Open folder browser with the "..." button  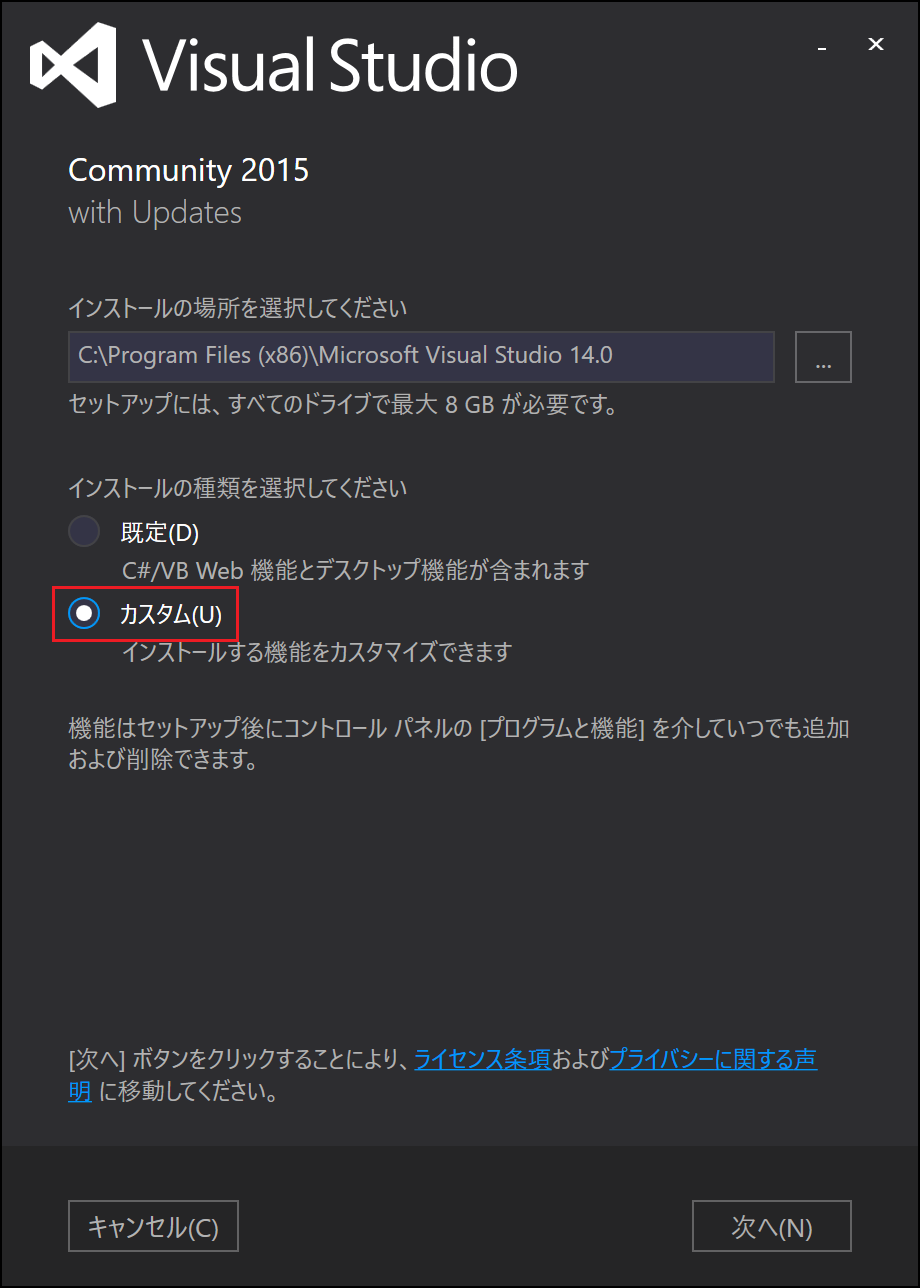[823, 357]
